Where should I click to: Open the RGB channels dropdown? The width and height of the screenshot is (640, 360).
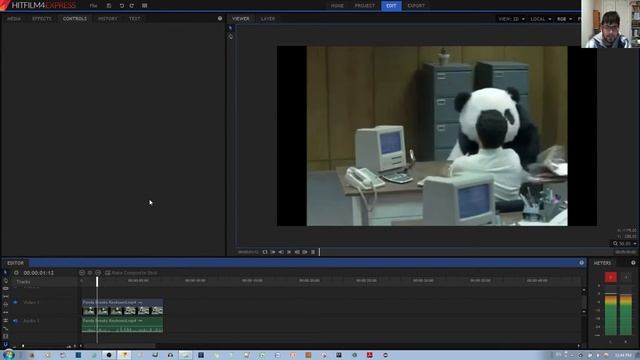pos(564,19)
